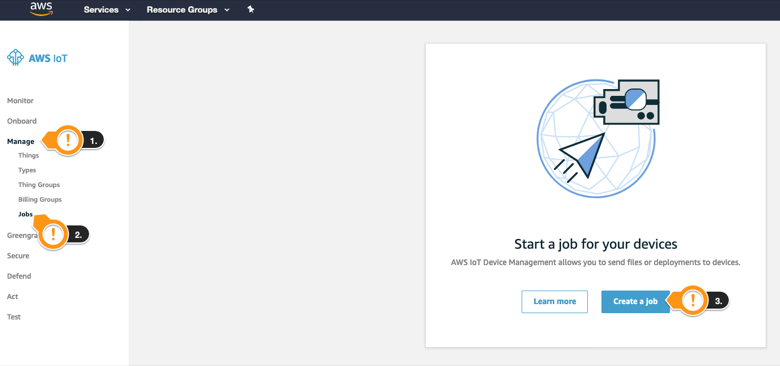Collapse the Manage section
Screen dimensions: 780x366
click(20, 141)
